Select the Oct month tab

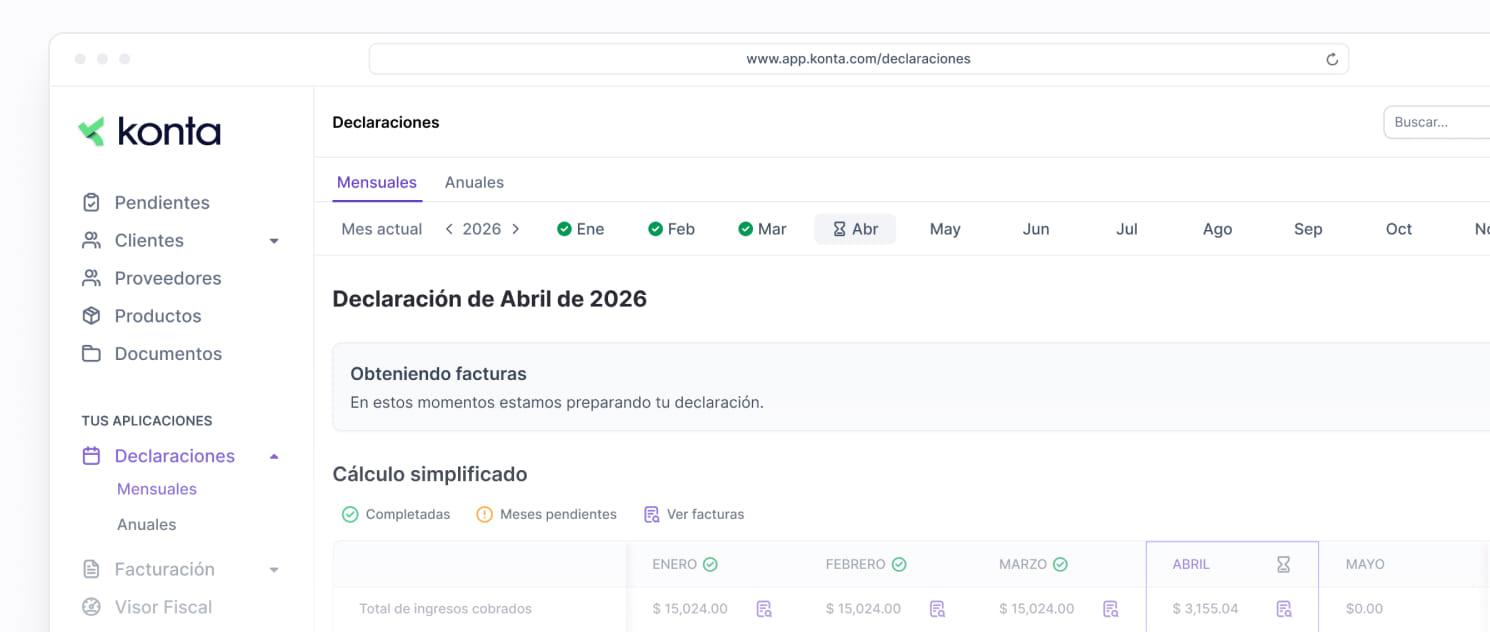click(x=1399, y=229)
